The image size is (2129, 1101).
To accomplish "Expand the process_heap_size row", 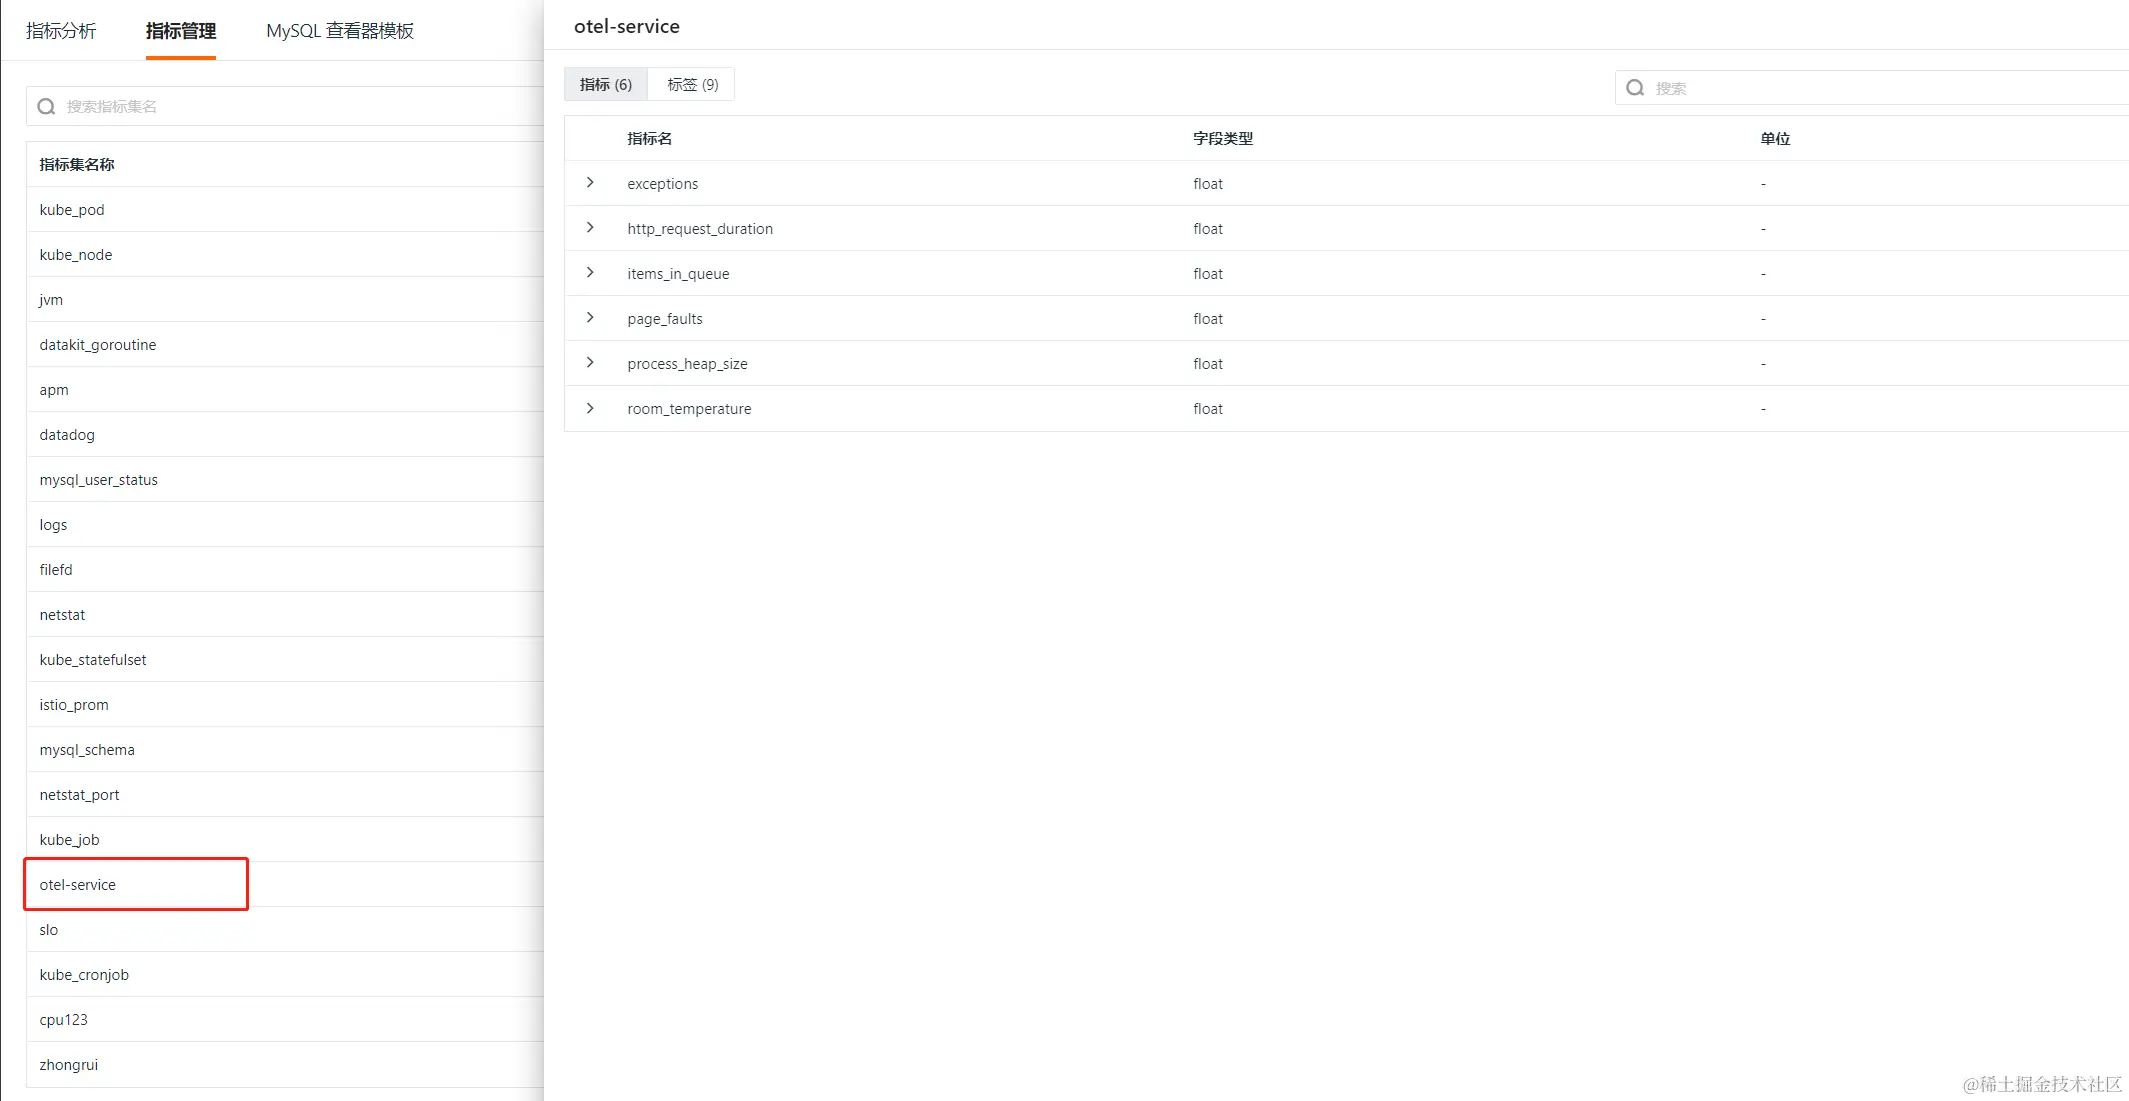I will [590, 363].
